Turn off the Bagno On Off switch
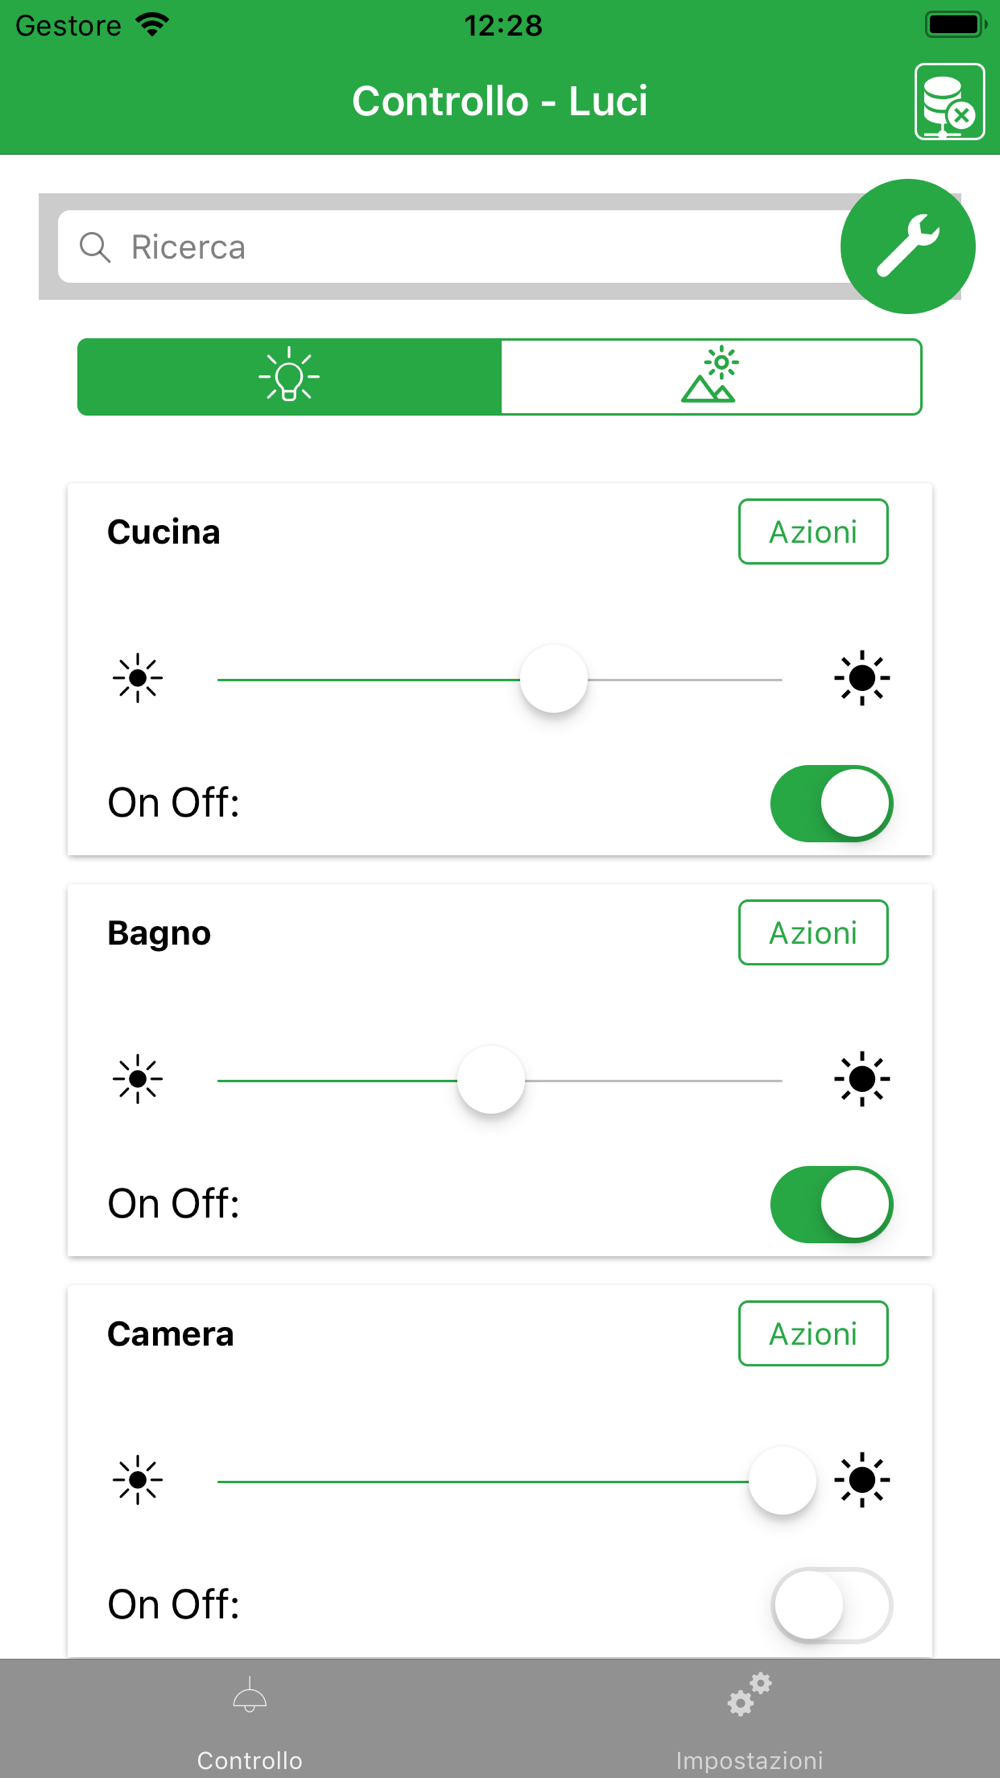The height and width of the screenshot is (1778, 1000). pyautogui.click(x=831, y=1204)
